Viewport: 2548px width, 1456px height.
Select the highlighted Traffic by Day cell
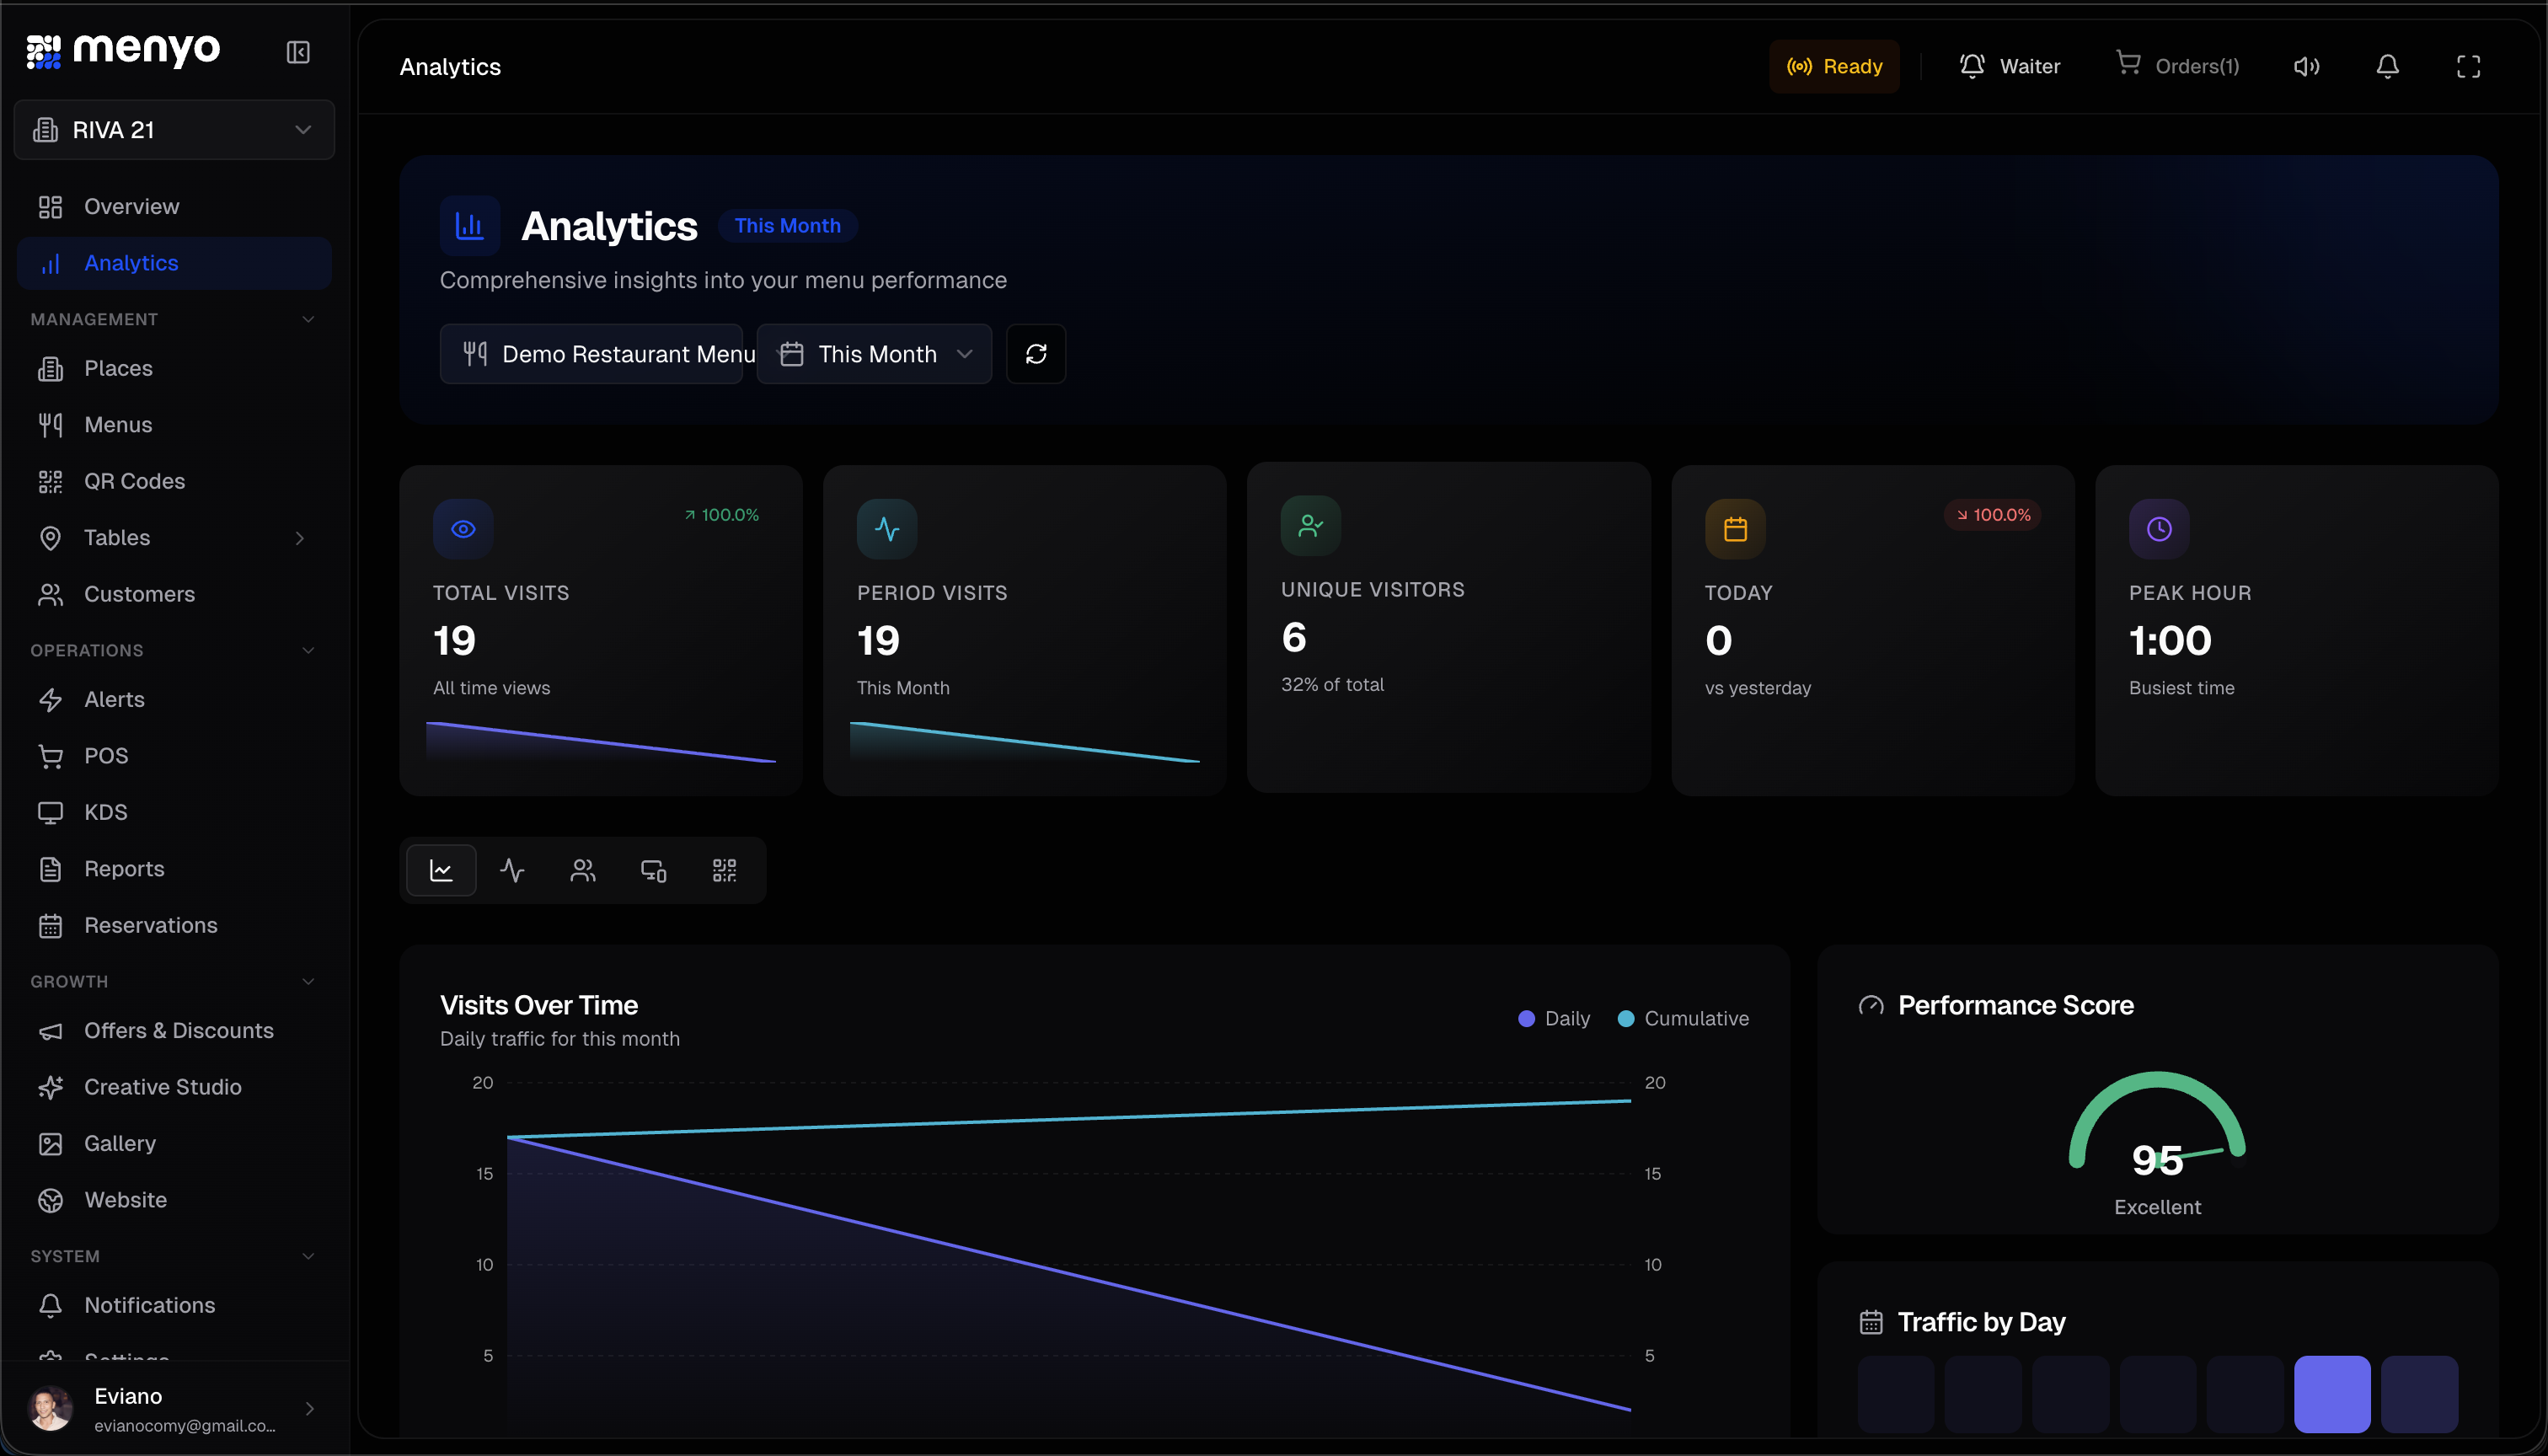coord(2332,1394)
